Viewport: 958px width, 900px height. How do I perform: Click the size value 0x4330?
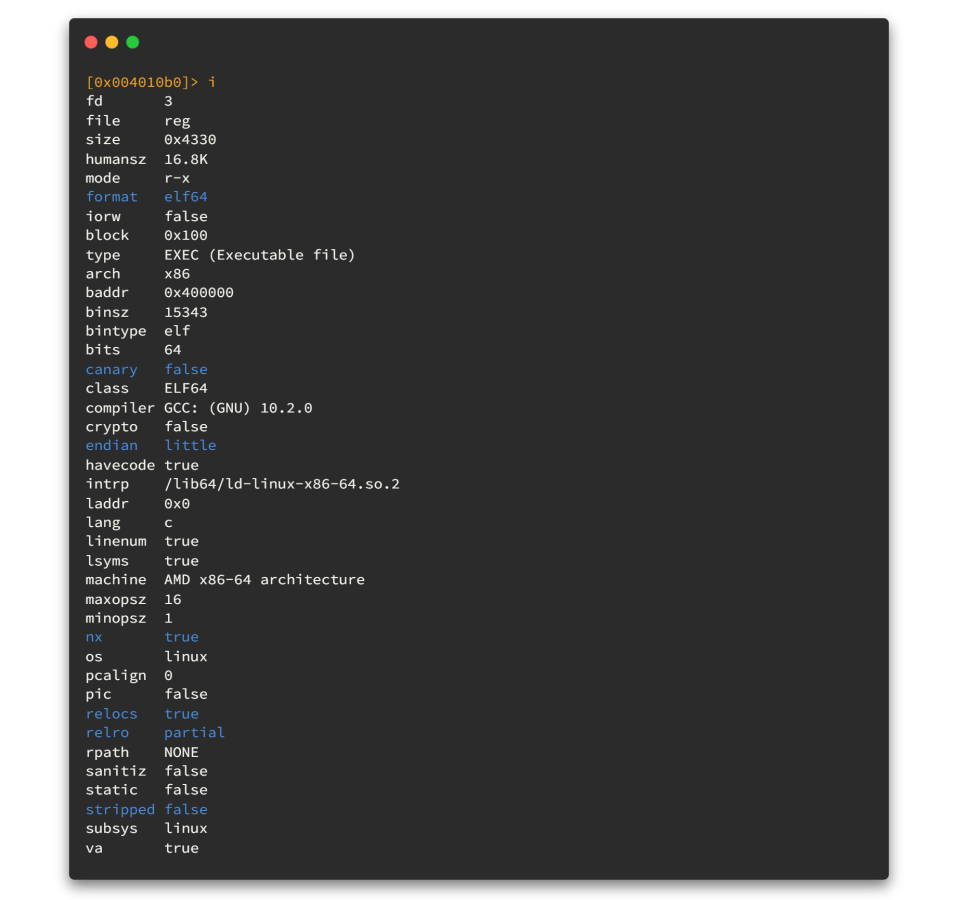click(190, 140)
